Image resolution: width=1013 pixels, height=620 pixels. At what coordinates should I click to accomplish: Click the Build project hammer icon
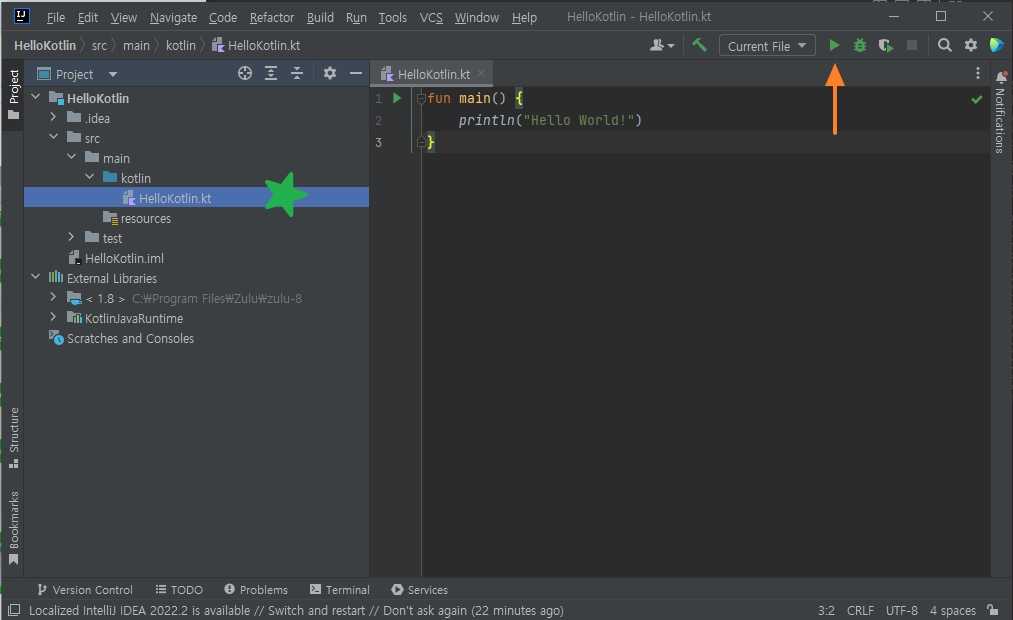699,45
